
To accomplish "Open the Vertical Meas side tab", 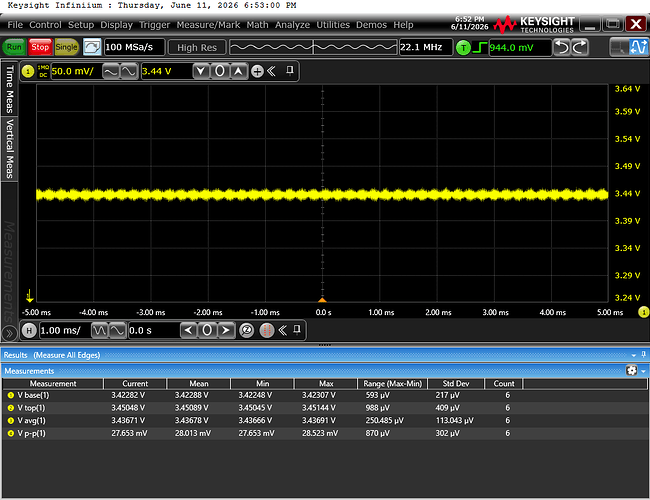I will [x=9, y=148].
